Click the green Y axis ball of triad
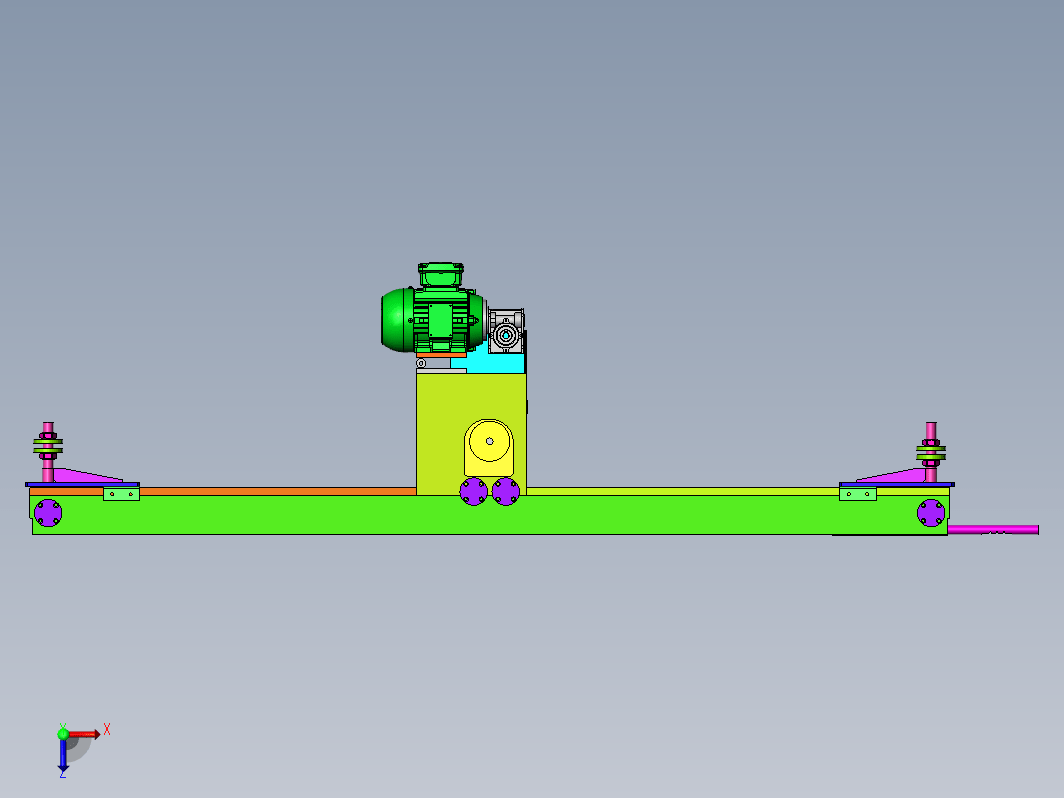The image size is (1064, 798). point(63,734)
